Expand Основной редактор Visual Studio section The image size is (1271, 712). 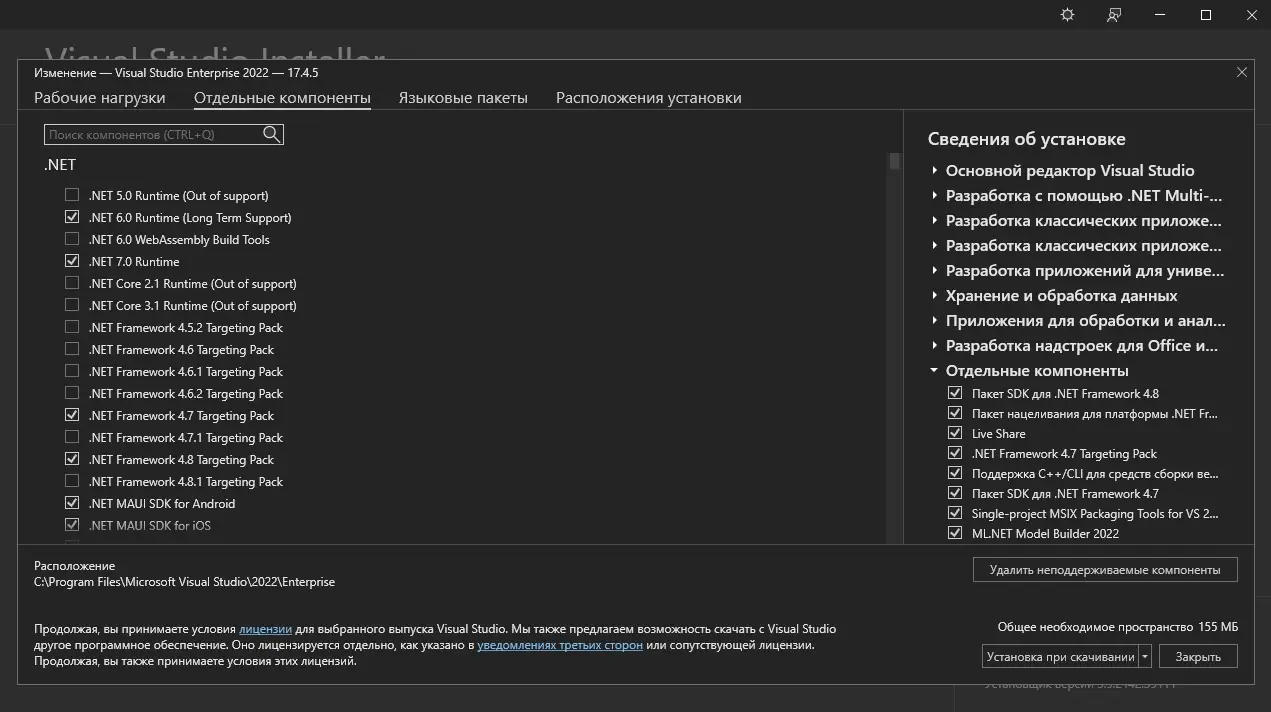tap(935, 171)
